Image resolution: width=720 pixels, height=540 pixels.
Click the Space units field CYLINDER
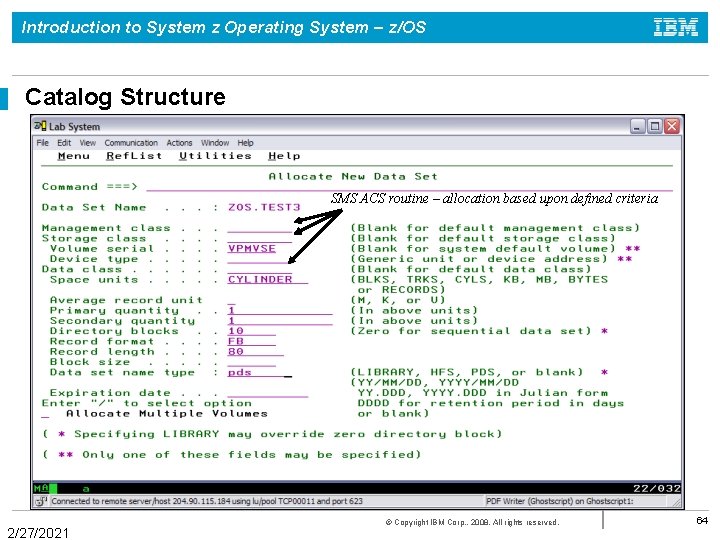pyautogui.click(x=268, y=280)
